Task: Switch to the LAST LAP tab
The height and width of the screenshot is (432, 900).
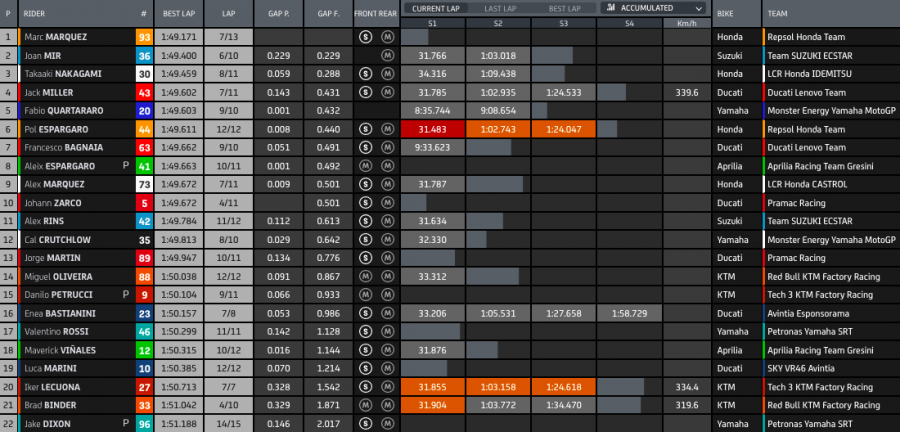Action: (498, 7)
